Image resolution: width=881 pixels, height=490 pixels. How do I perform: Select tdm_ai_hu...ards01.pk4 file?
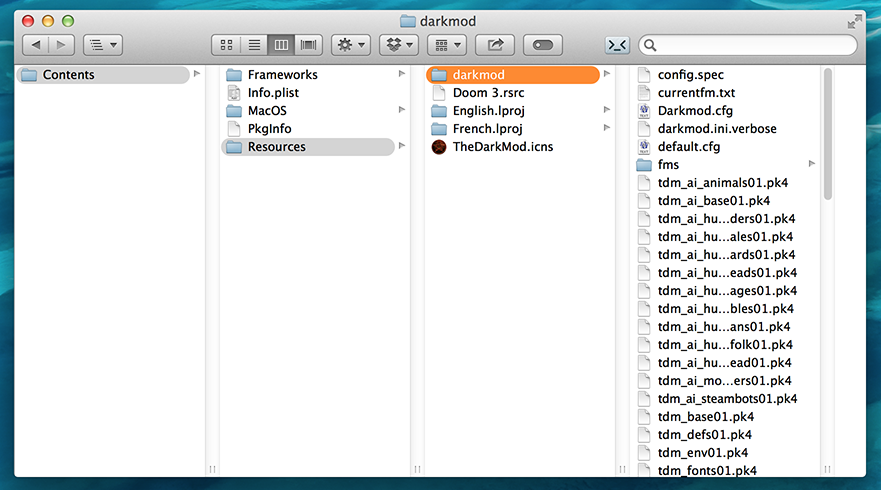coord(728,255)
